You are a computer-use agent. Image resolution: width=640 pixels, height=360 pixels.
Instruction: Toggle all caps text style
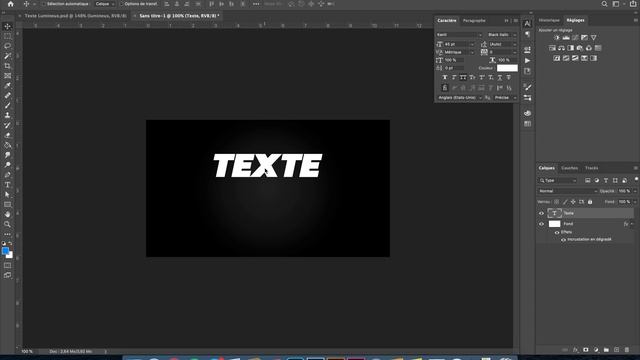point(463,78)
